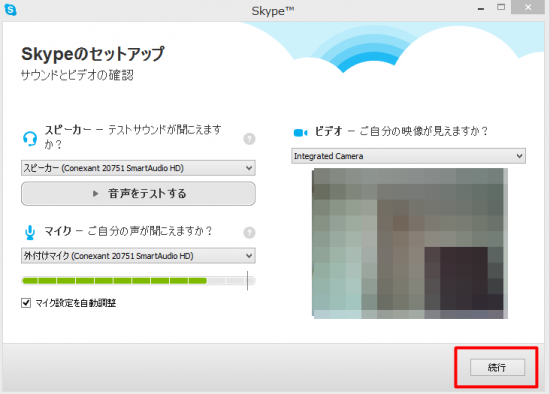Click the Skype™ window title text
The height and width of the screenshot is (394, 550).
273,11
